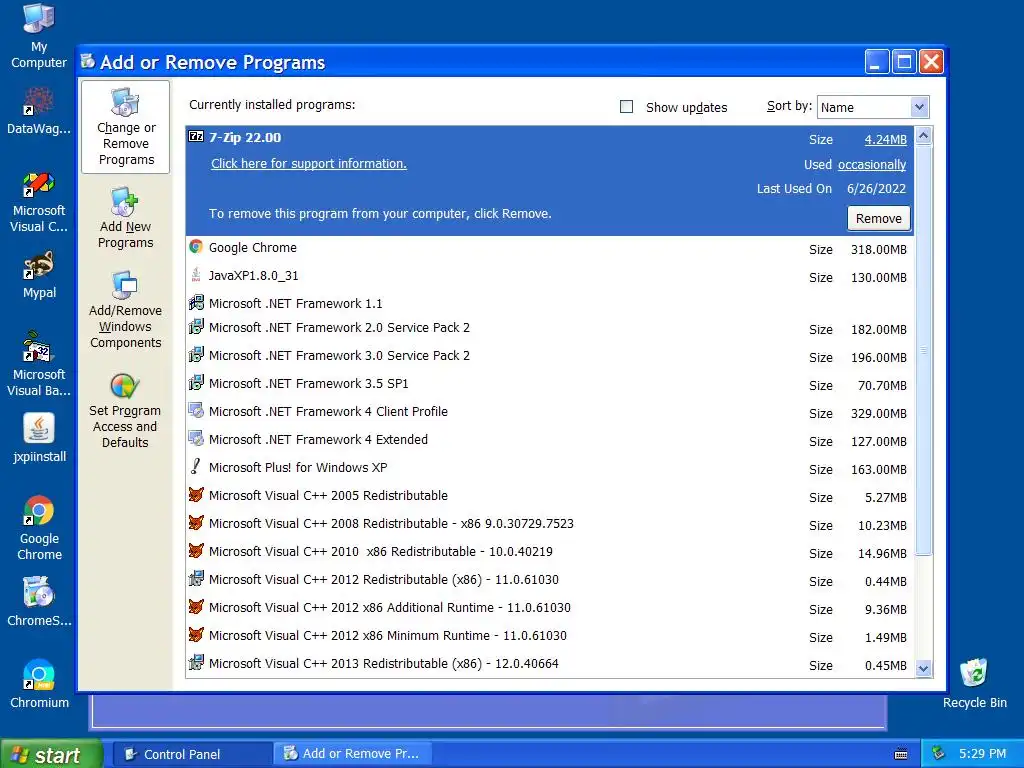Screen dimensions: 1024x768
Task: Open Set Program Access and Defaults
Action: 125,411
